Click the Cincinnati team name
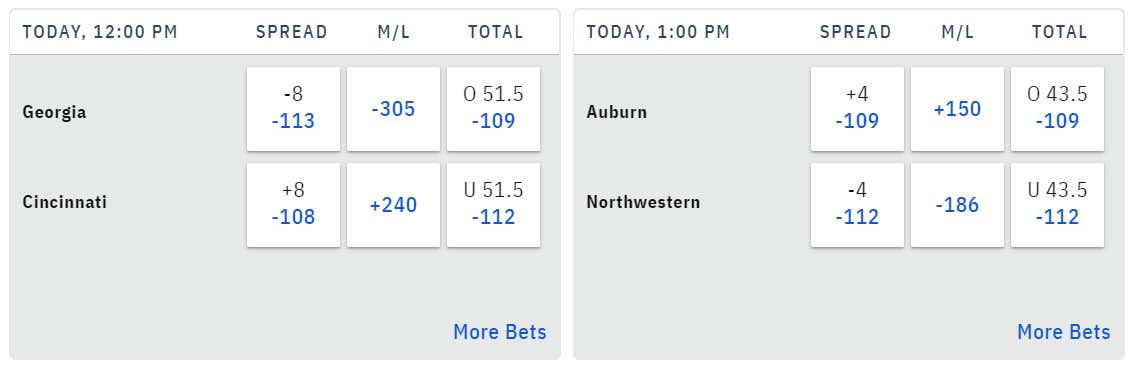This screenshot has width=1132, height=373. coord(65,202)
